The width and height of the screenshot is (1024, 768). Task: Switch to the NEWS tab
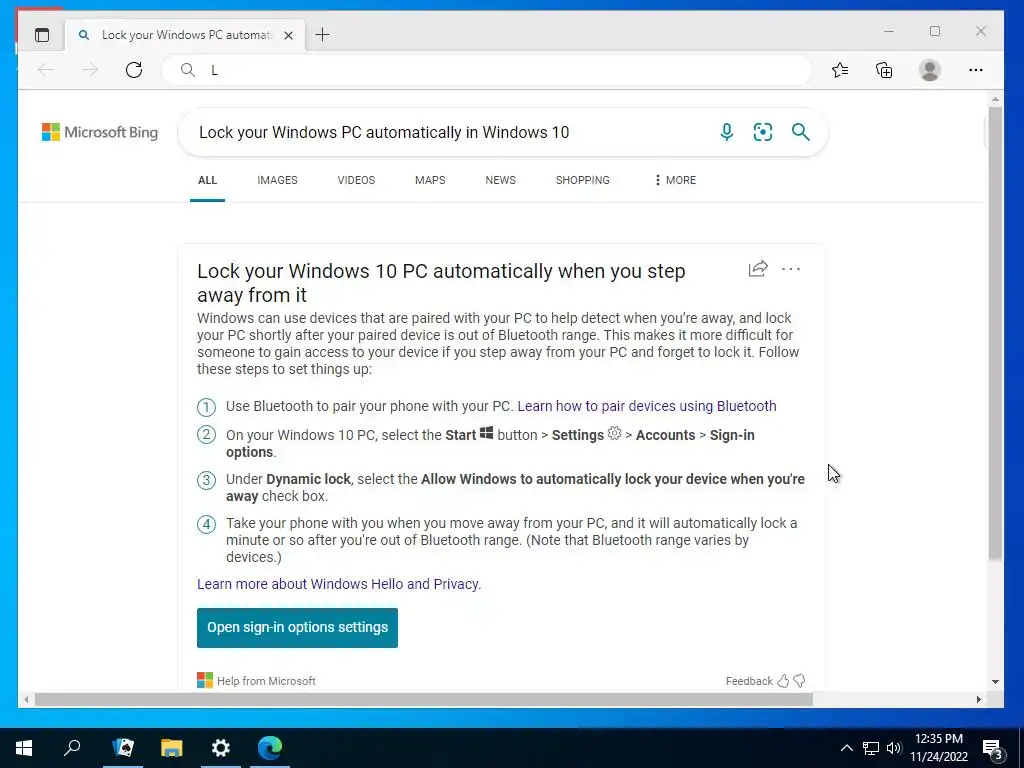click(500, 180)
